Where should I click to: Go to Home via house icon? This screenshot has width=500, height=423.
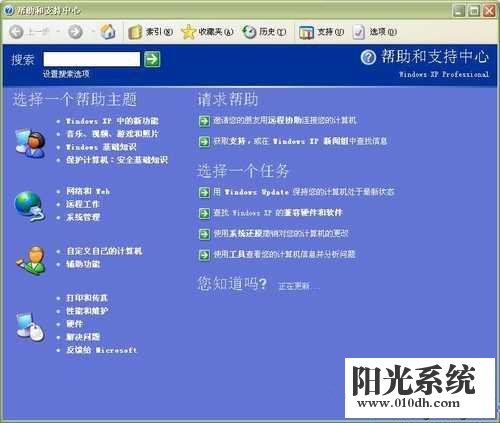(108, 32)
